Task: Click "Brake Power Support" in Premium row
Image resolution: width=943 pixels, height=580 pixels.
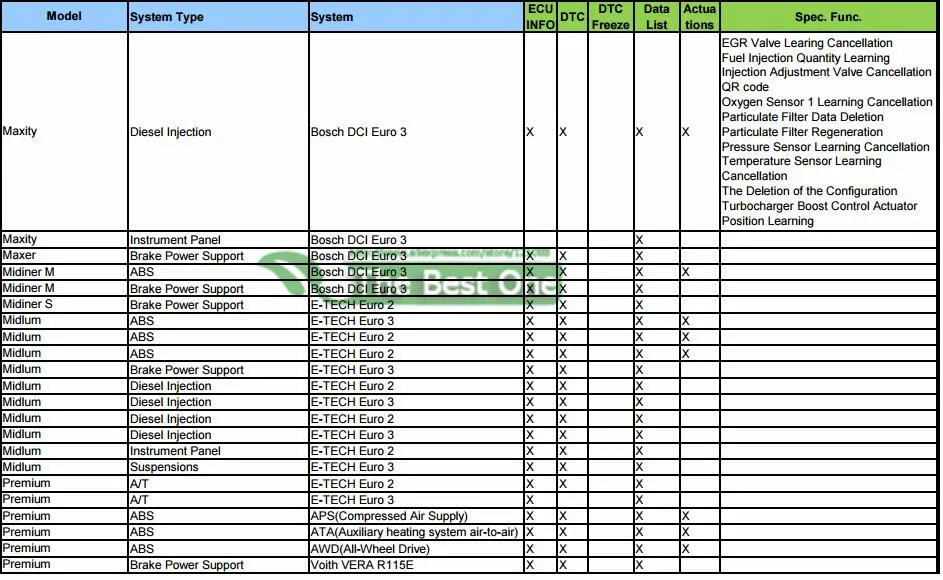Action: [x=186, y=565]
